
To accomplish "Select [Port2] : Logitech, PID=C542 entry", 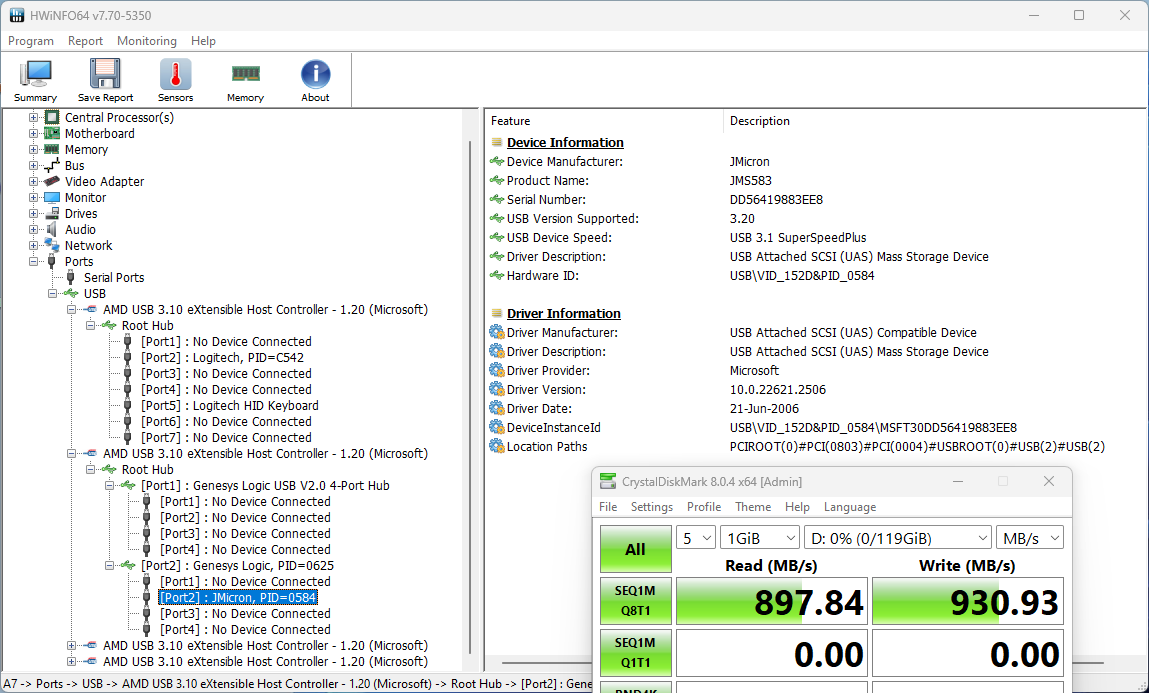I will (222, 357).
